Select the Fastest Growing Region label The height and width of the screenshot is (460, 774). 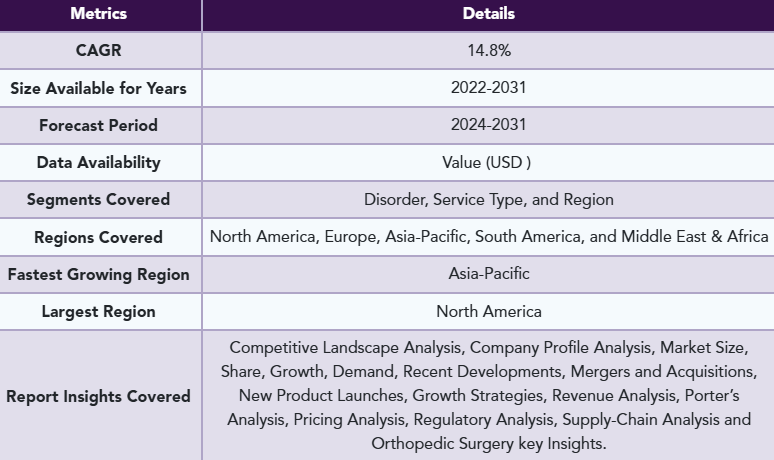98,274
